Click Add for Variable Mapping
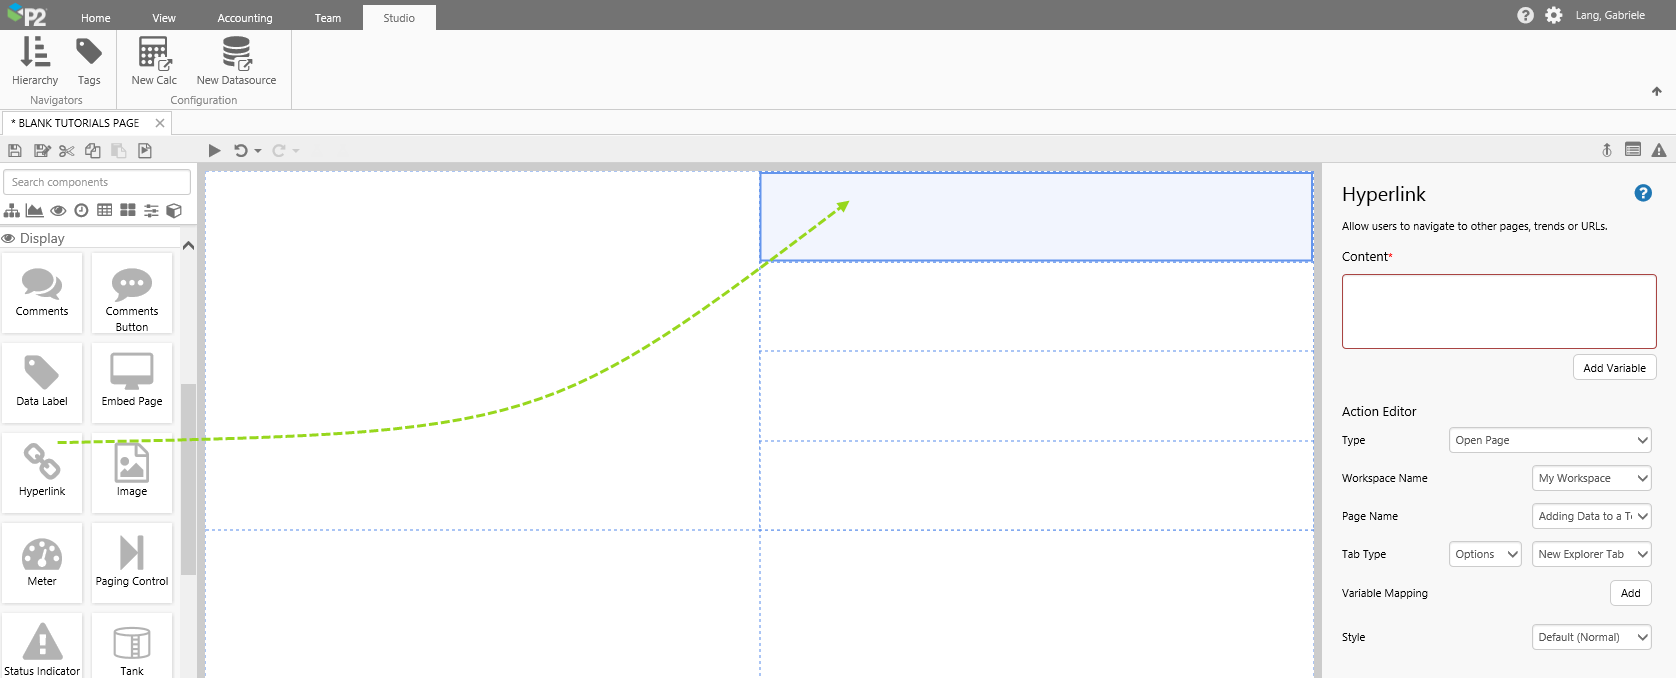Image resolution: width=1676 pixels, height=678 pixels. (x=1630, y=593)
